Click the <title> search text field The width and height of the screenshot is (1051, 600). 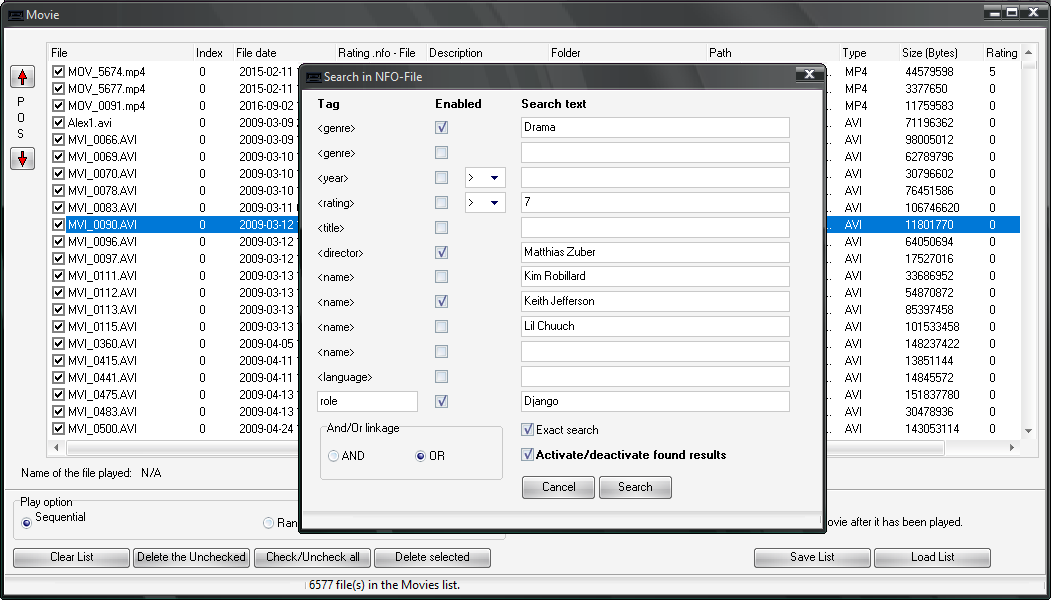tap(656, 227)
